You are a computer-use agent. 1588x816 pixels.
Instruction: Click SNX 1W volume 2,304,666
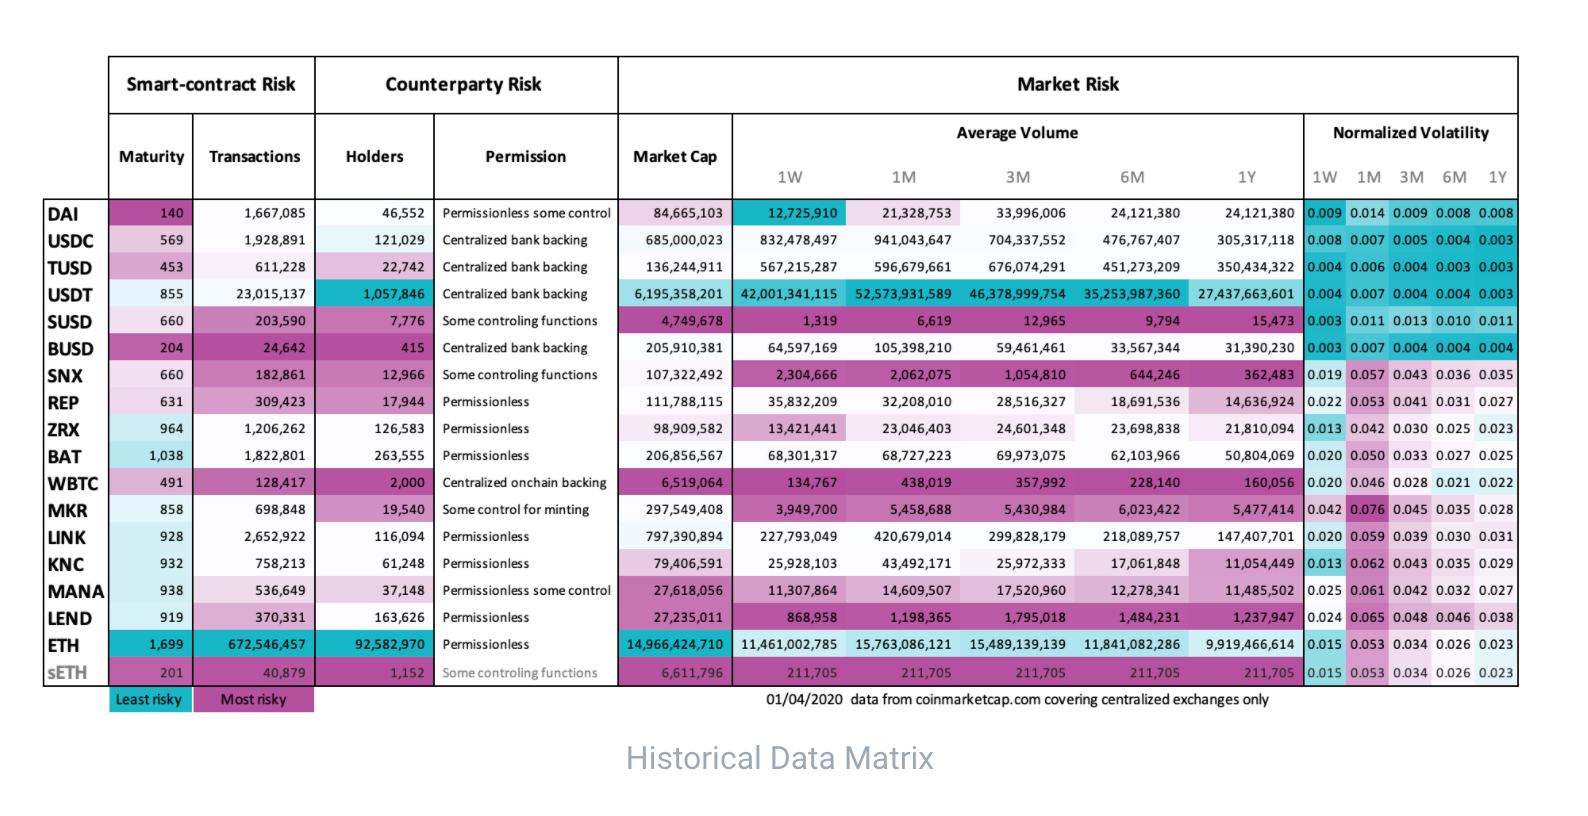tap(806, 375)
